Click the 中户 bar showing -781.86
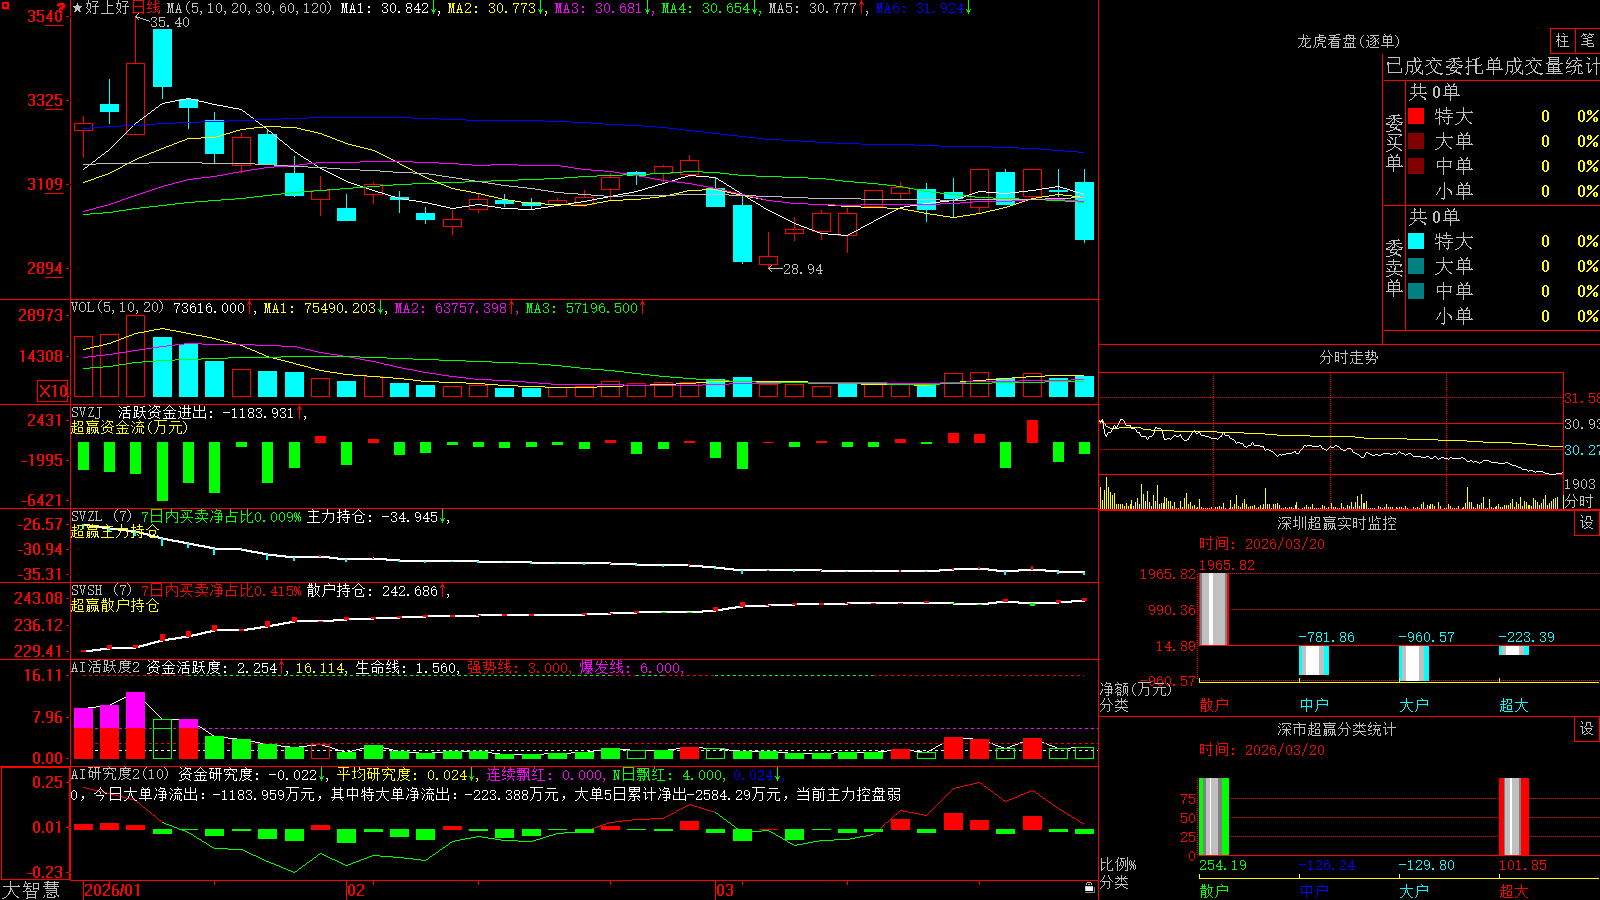Screen dimensions: 1600x900 tap(1314, 660)
